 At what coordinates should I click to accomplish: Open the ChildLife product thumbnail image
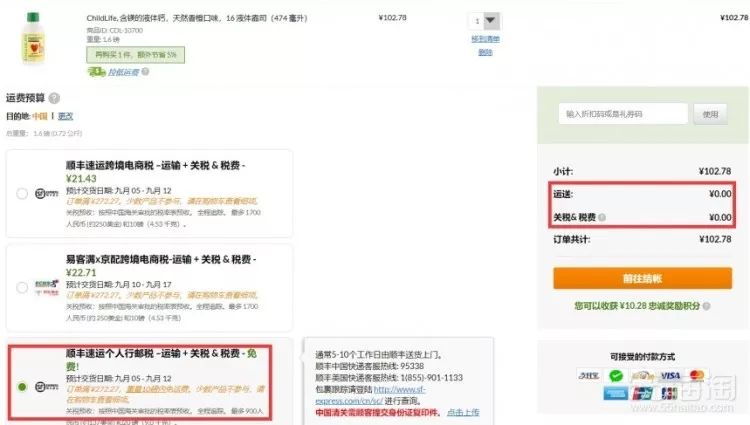coord(33,38)
